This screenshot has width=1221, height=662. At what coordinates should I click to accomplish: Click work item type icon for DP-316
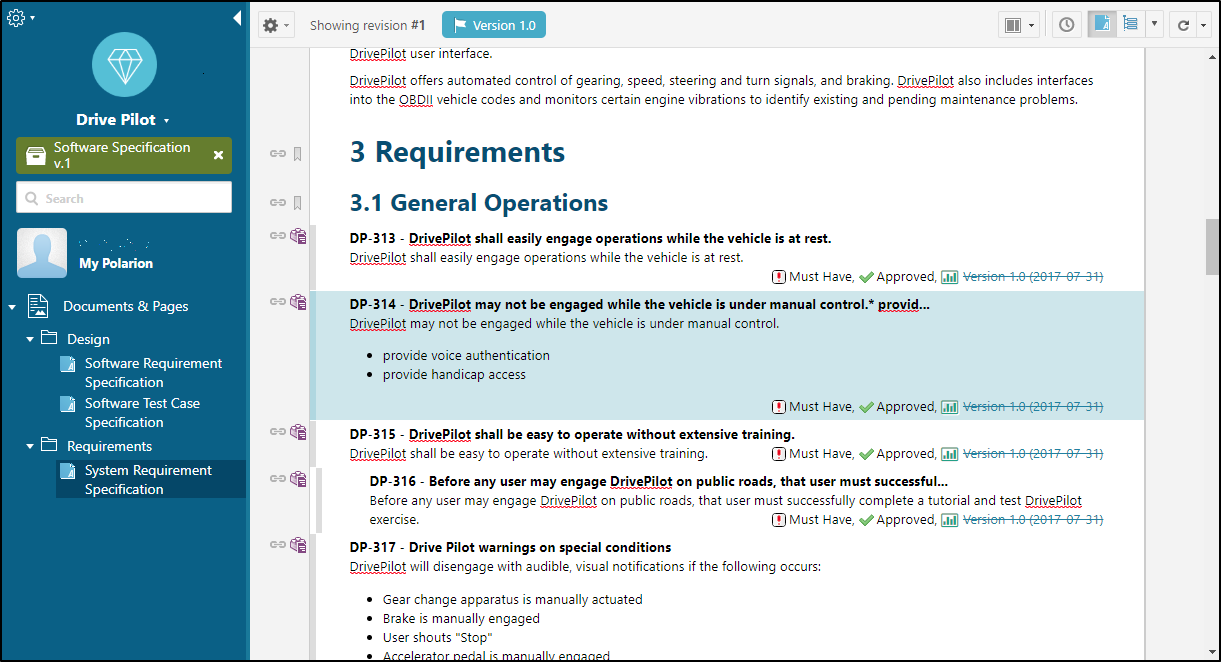pyautogui.click(x=298, y=479)
